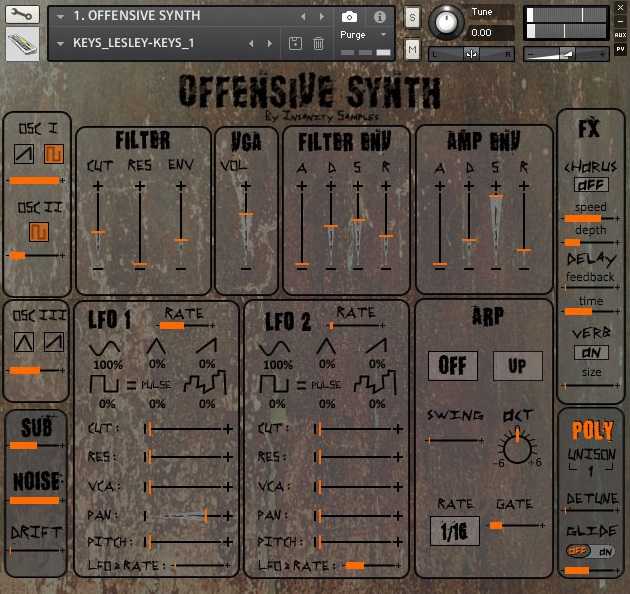
Task: Click the instrument thumbnail icon
Action: 22,44
